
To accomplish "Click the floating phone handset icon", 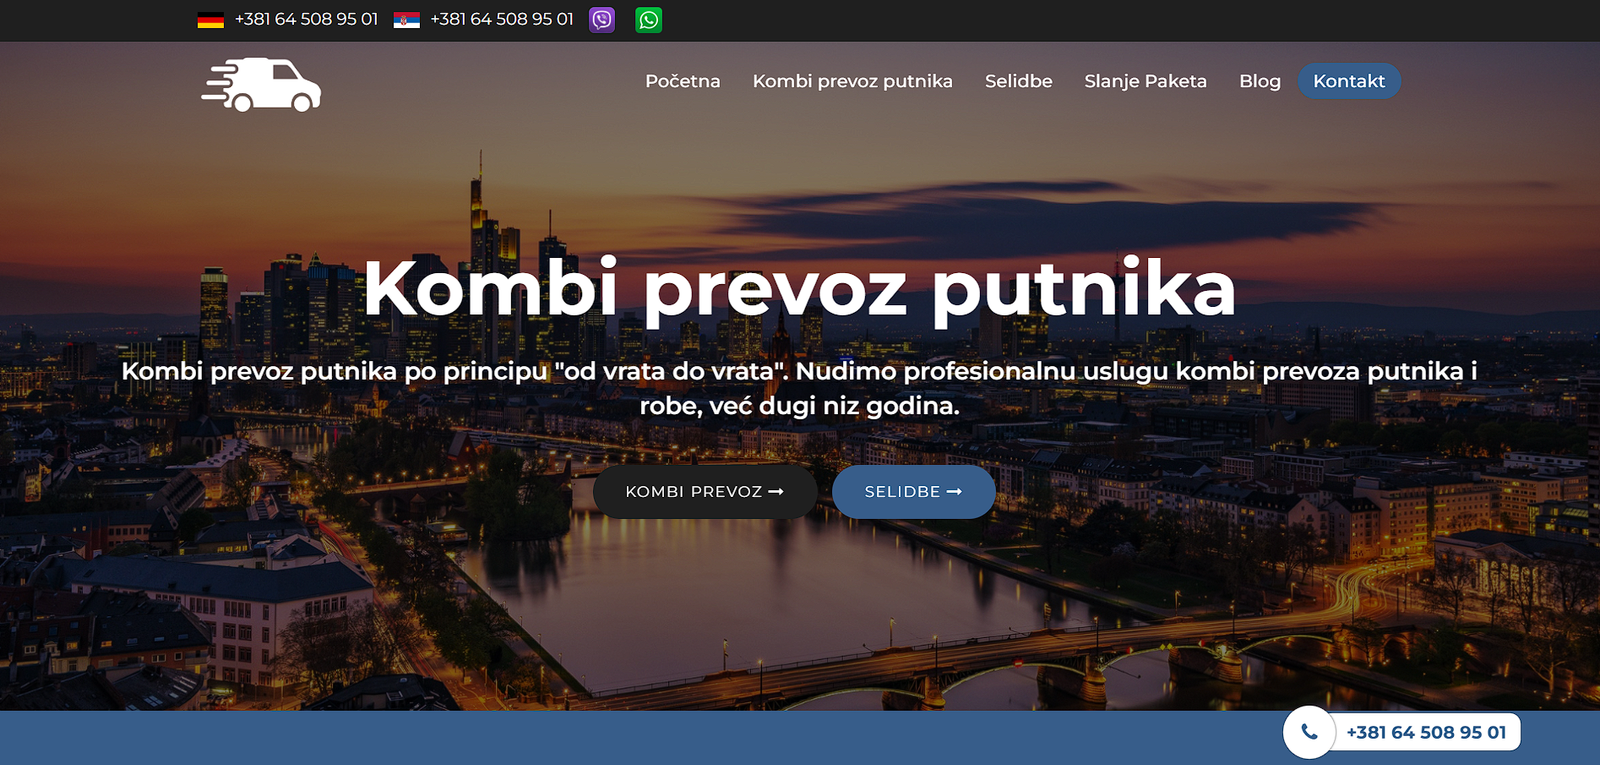I will [1309, 732].
